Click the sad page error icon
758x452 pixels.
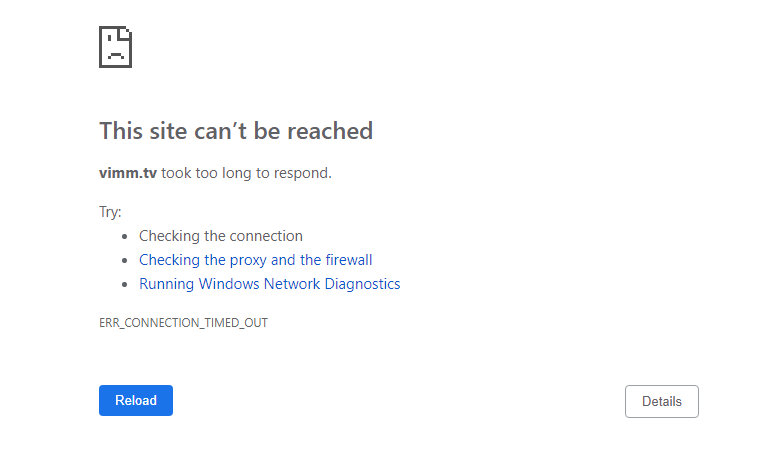116,47
